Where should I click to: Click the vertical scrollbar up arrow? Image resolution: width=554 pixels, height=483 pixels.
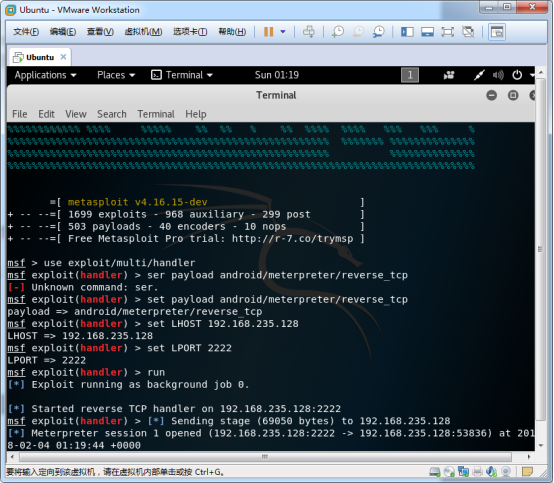(541, 72)
